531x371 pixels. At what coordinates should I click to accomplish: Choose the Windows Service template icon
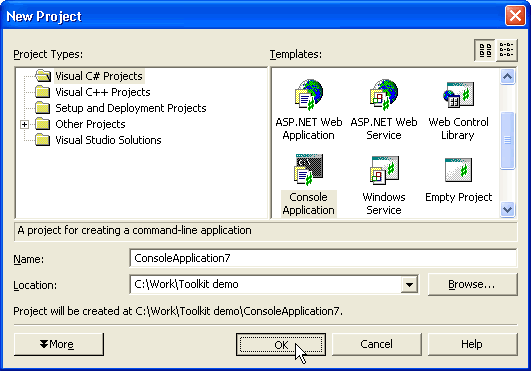tap(384, 170)
